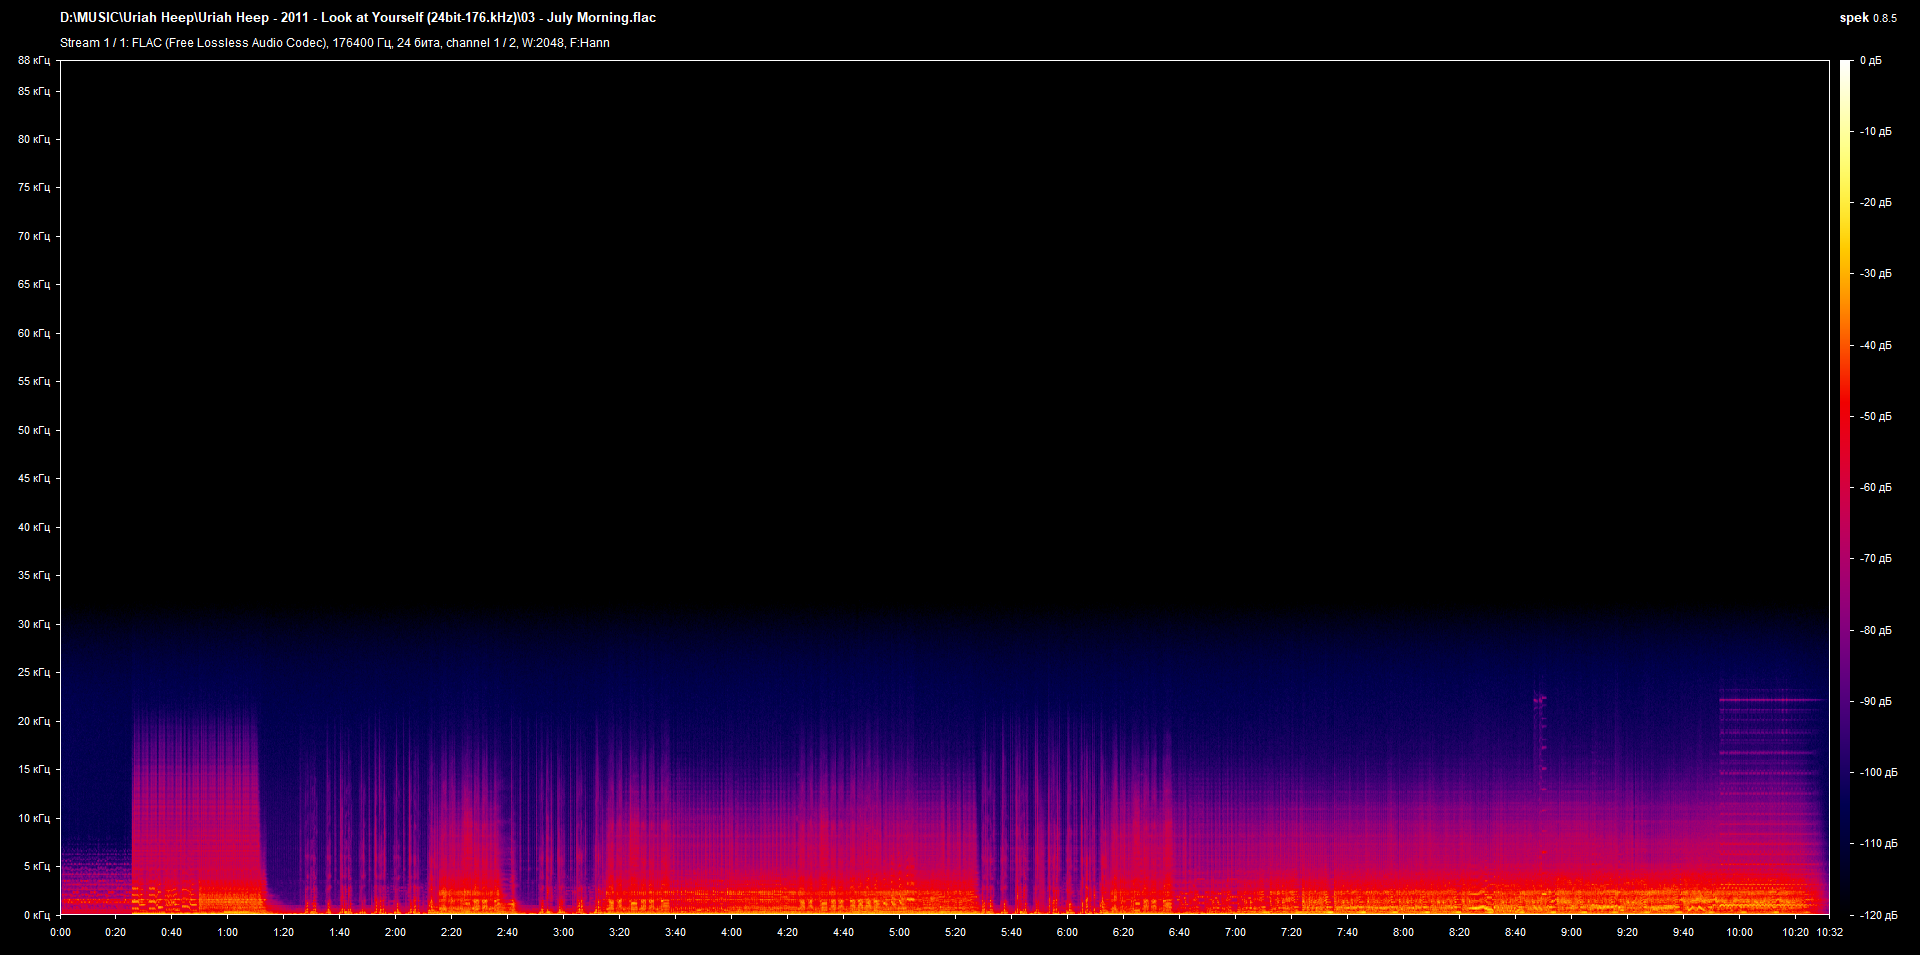
Task: Click the 0 дБ marker on color legend
Action: (1873, 60)
